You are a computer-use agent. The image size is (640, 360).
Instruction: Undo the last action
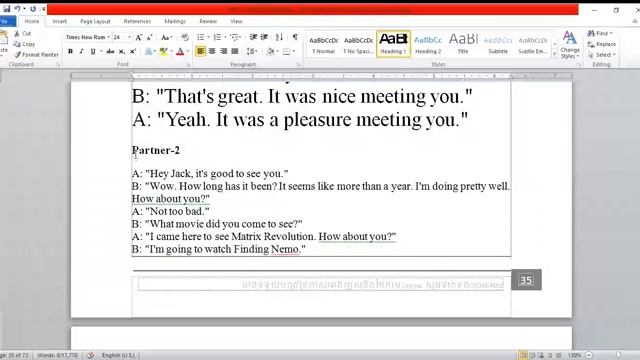pos(17,9)
